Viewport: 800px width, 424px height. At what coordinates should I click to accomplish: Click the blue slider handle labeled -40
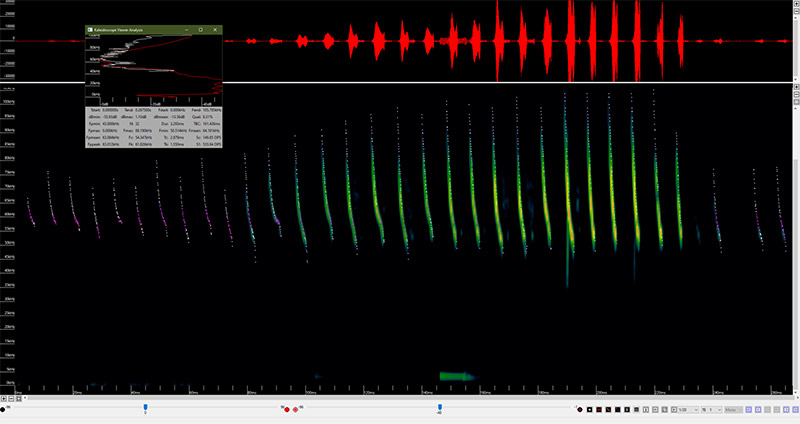tap(439, 407)
